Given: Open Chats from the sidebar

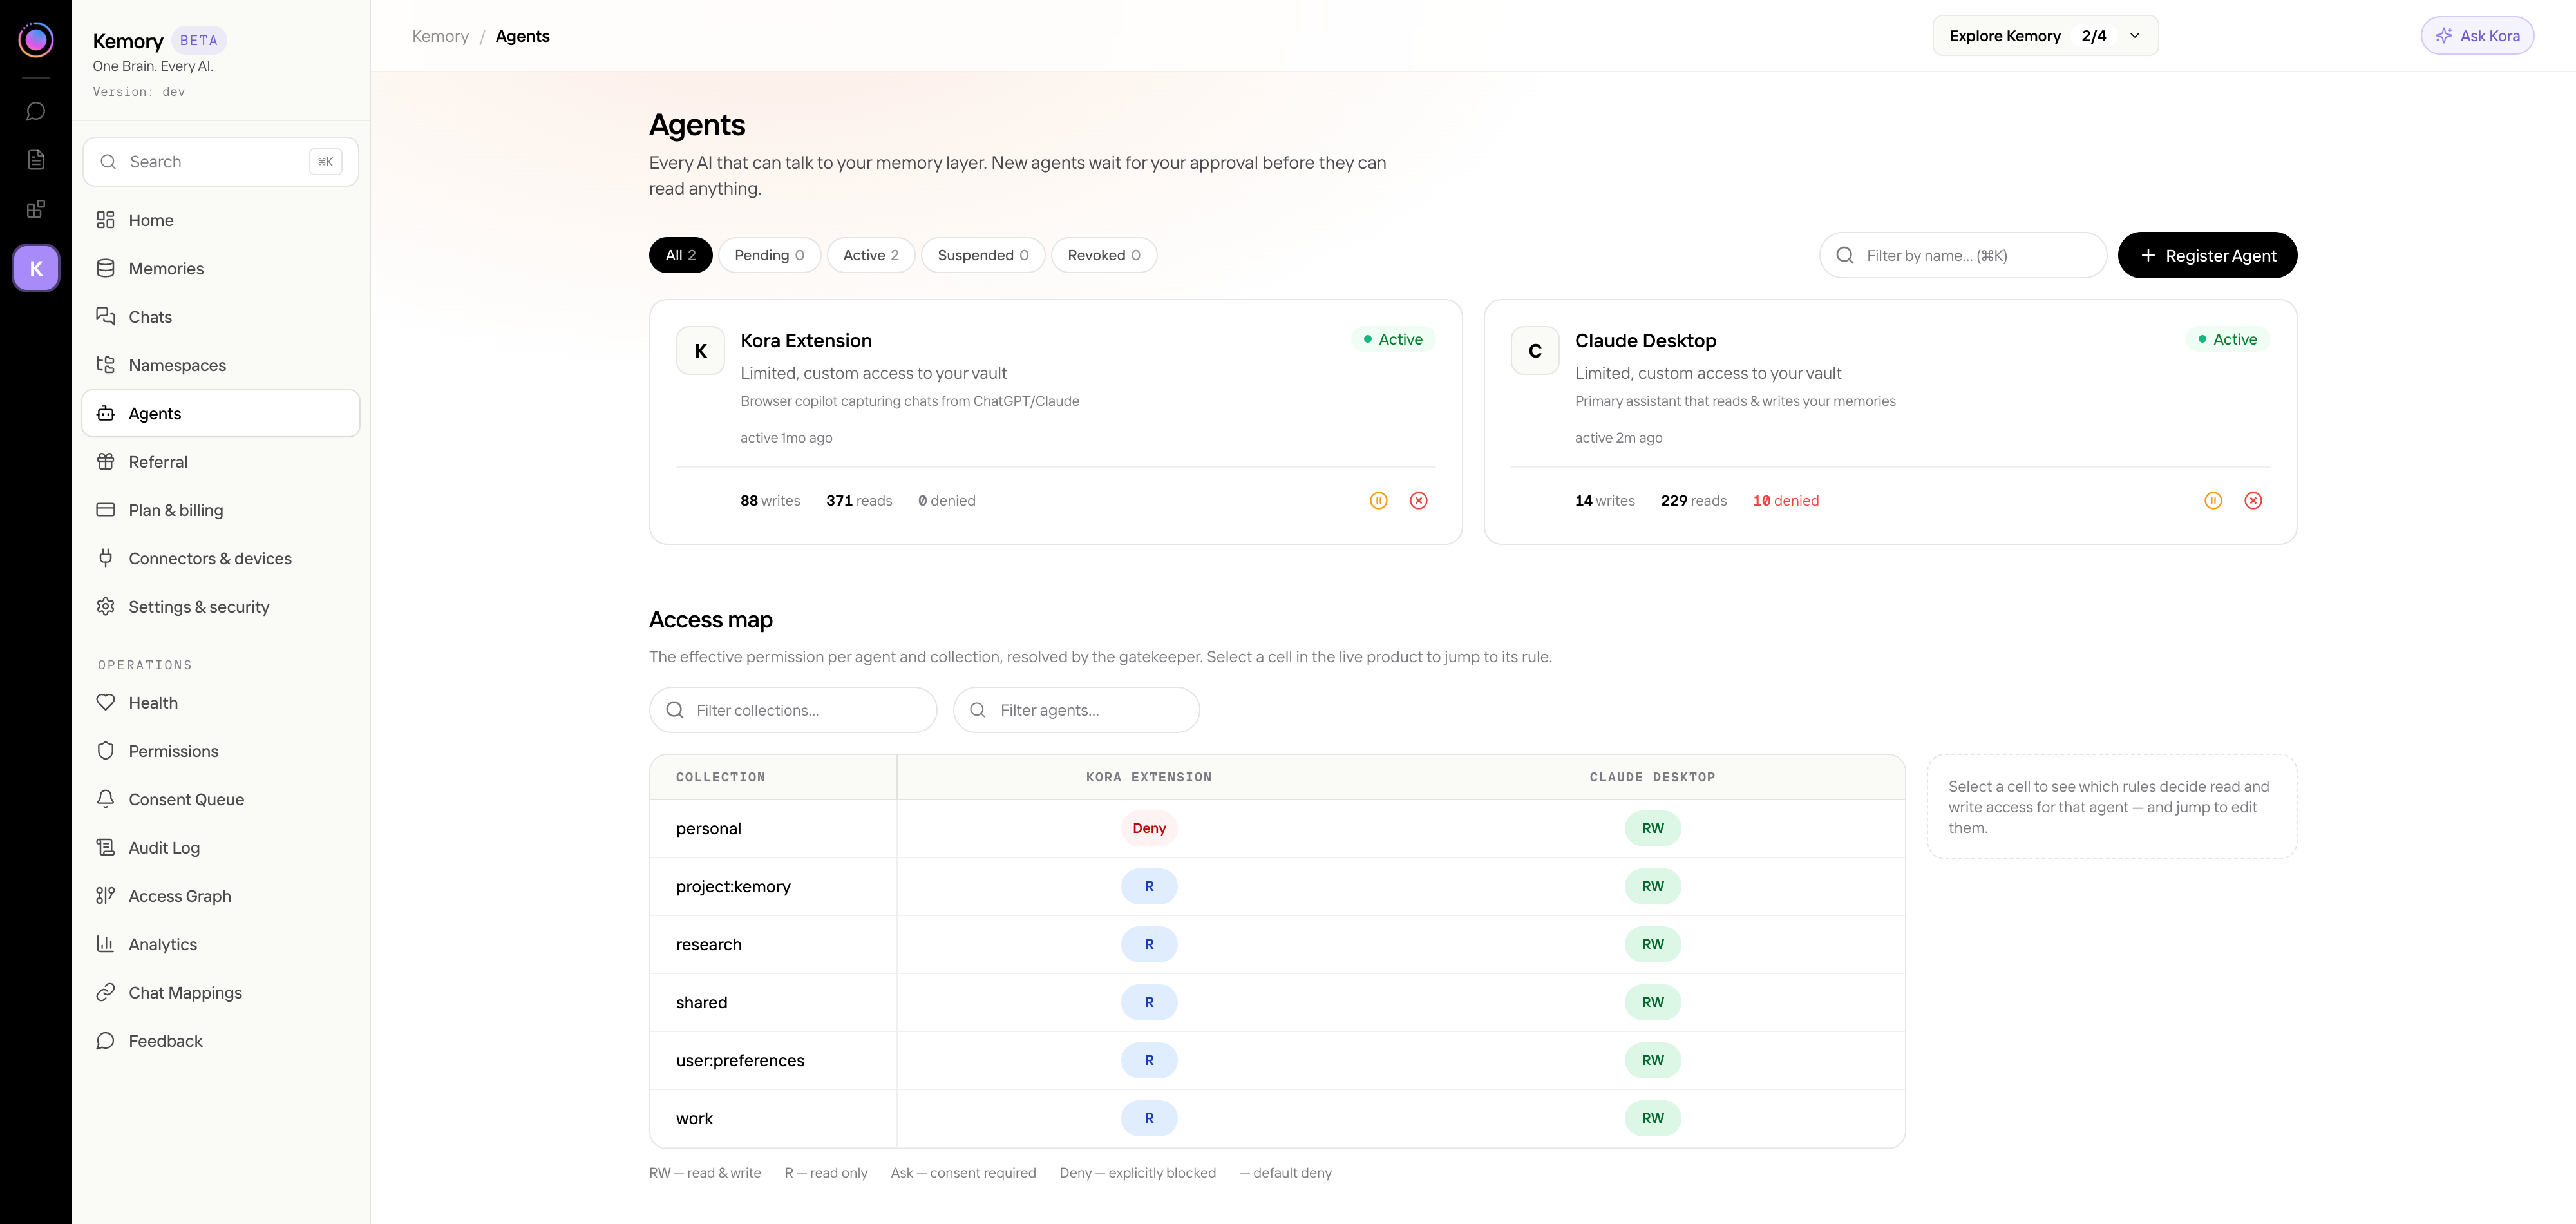Looking at the screenshot, I should pos(221,317).
